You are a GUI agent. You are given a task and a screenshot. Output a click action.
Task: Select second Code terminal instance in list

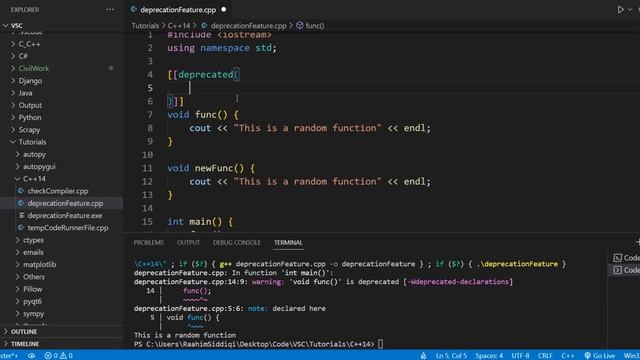tap(626, 270)
